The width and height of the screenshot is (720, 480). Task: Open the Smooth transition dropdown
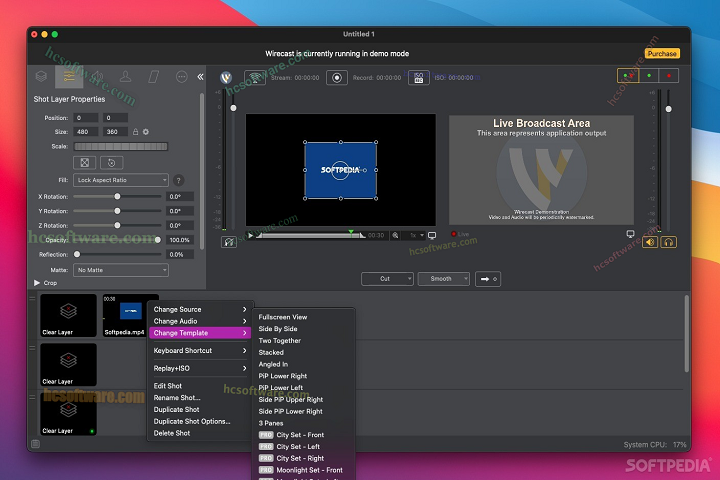click(444, 279)
